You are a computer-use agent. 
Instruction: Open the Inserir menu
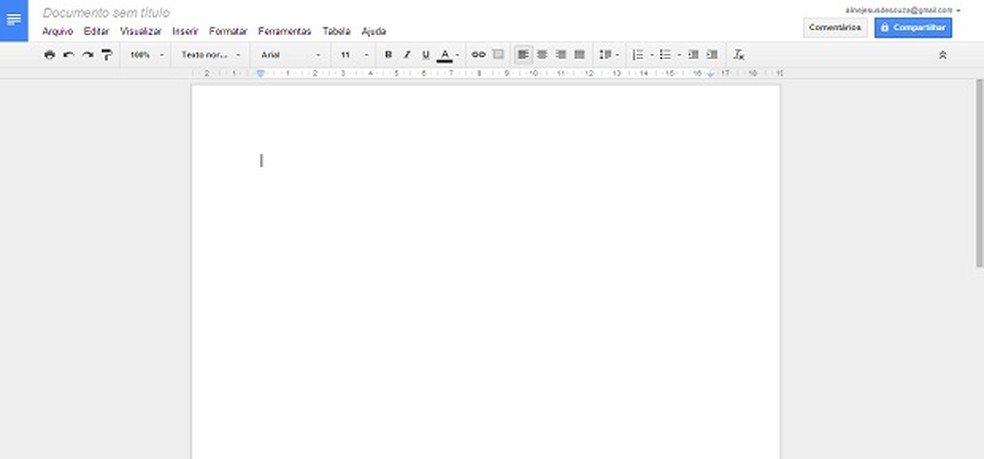[x=186, y=31]
